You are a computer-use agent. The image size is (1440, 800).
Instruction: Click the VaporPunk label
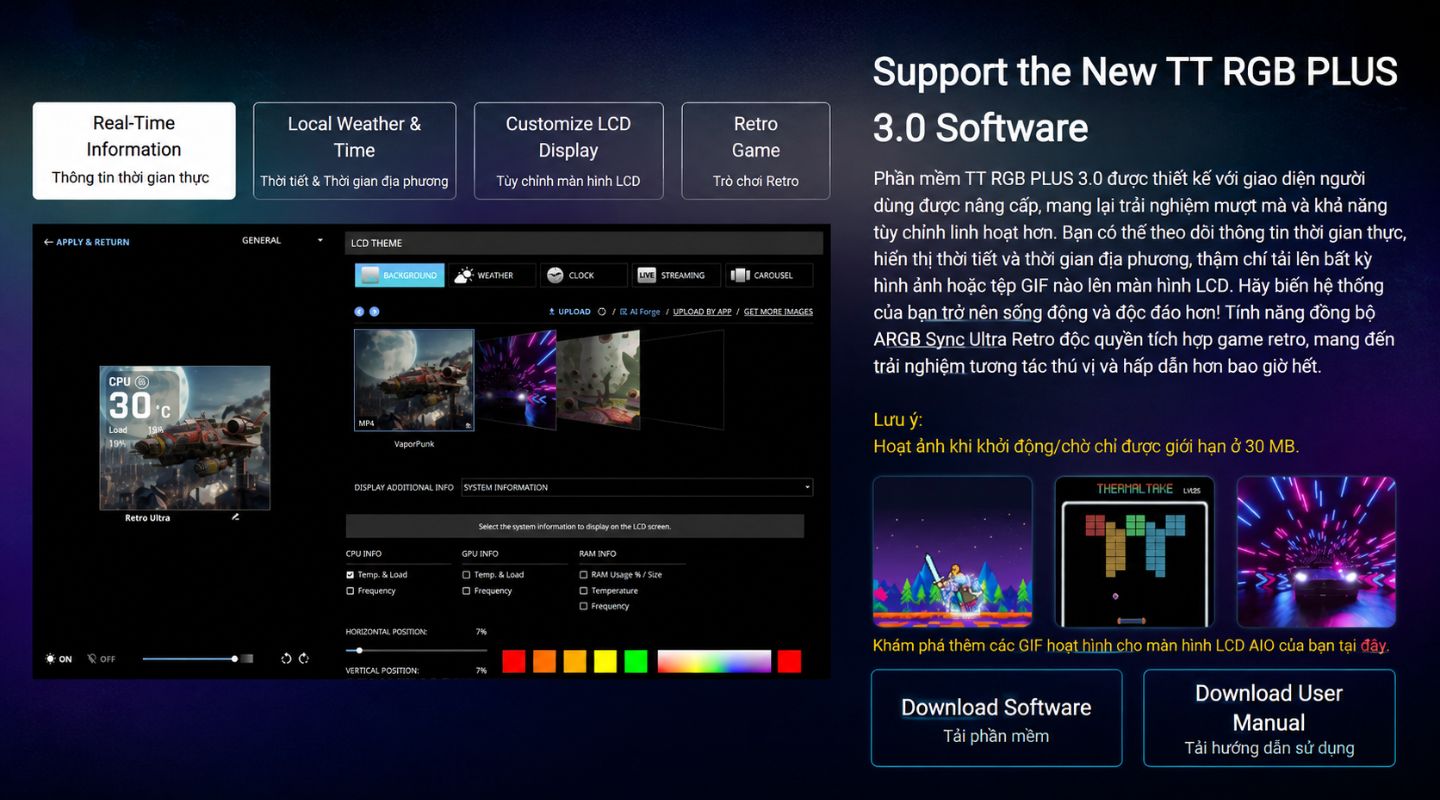point(414,444)
